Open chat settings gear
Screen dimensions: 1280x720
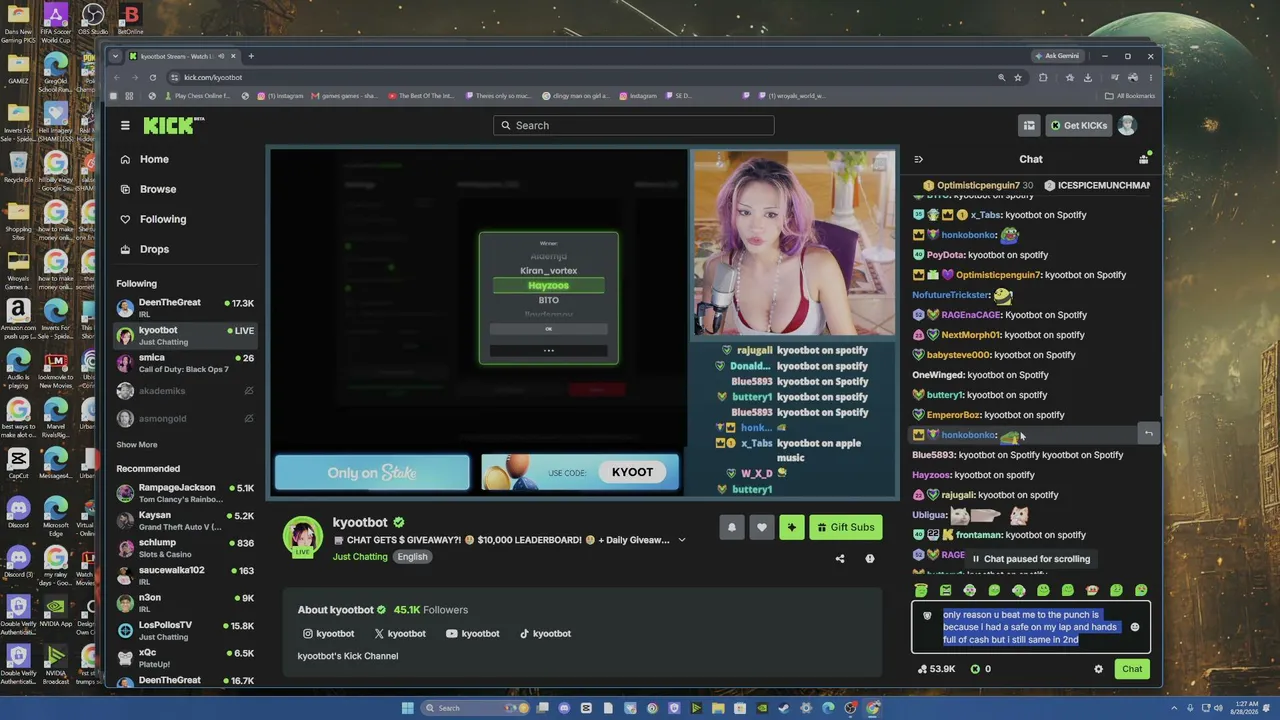tap(1099, 669)
